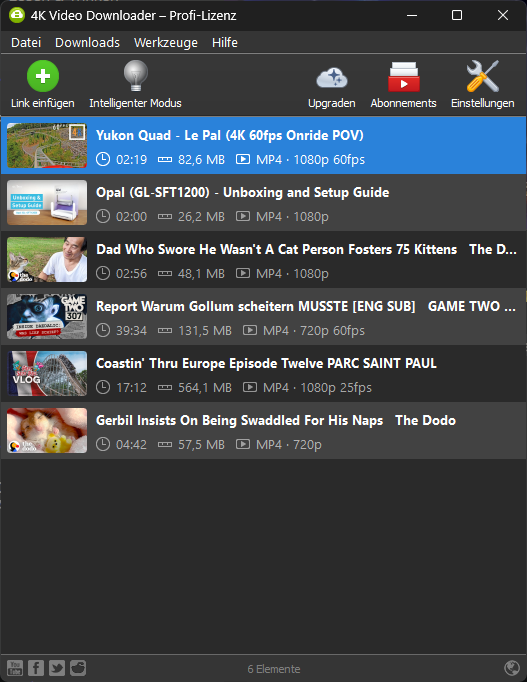
Task: Open the Abonnements icon
Action: tap(404, 77)
